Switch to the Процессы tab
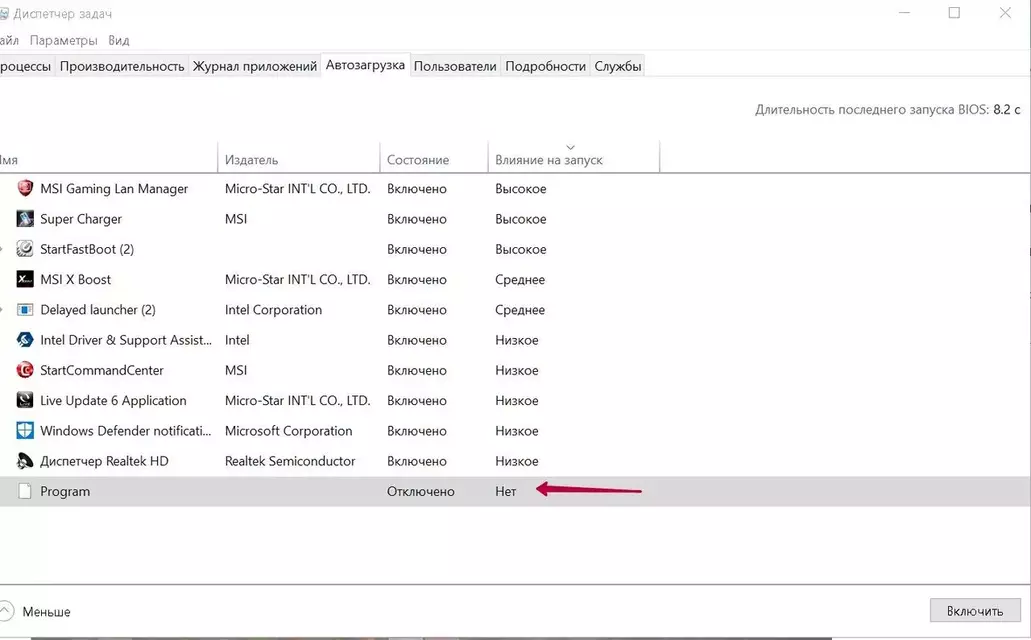 tap(26, 66)
